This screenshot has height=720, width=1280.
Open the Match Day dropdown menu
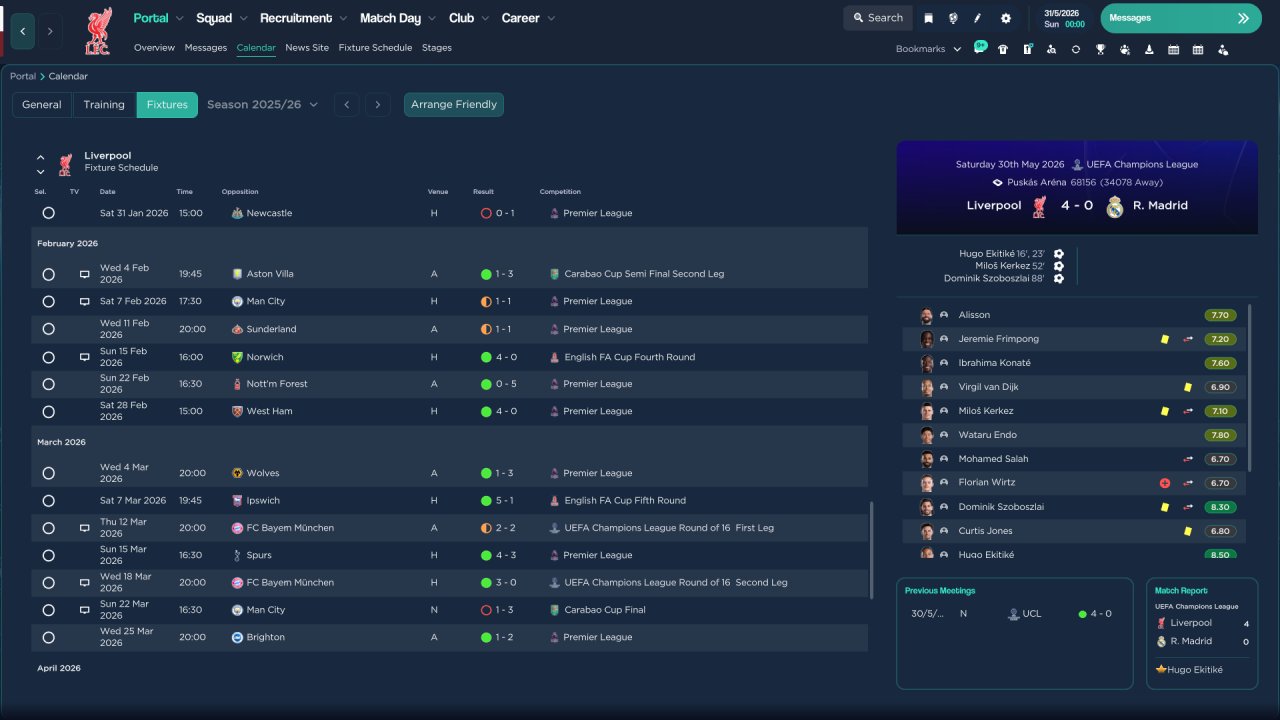tap(398, 18)
